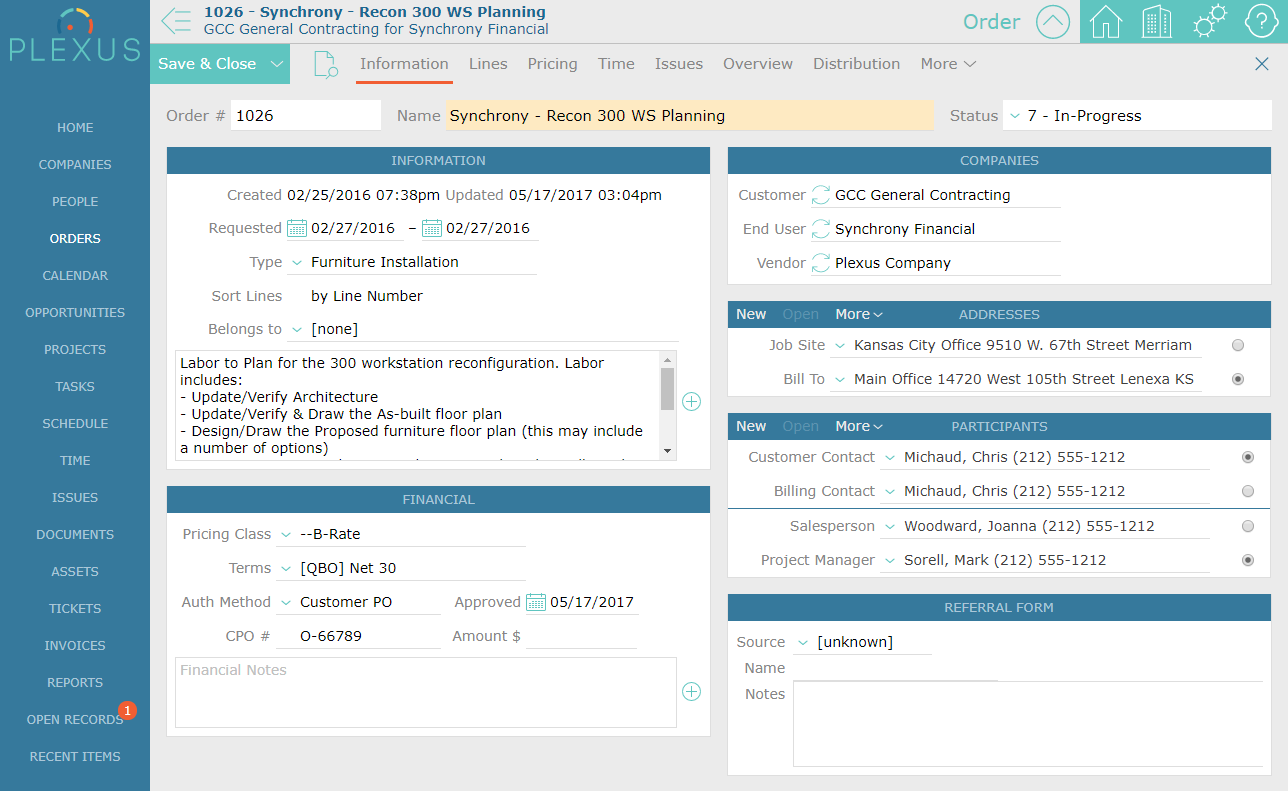This screenshot has width=1288, height=791.
Task: Expand the Financial Notes plus icon
Action: [x=691, y=691]
